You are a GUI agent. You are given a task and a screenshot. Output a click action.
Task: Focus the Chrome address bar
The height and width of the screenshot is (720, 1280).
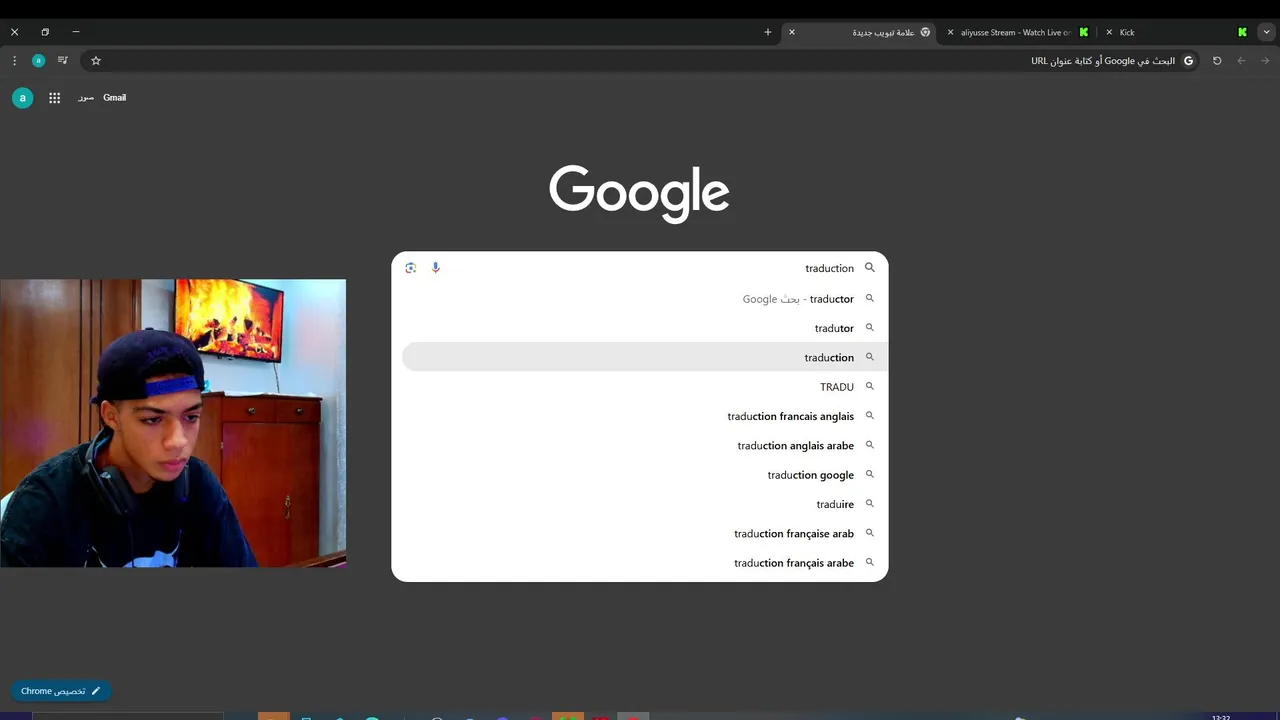click(x=640, y=61)
